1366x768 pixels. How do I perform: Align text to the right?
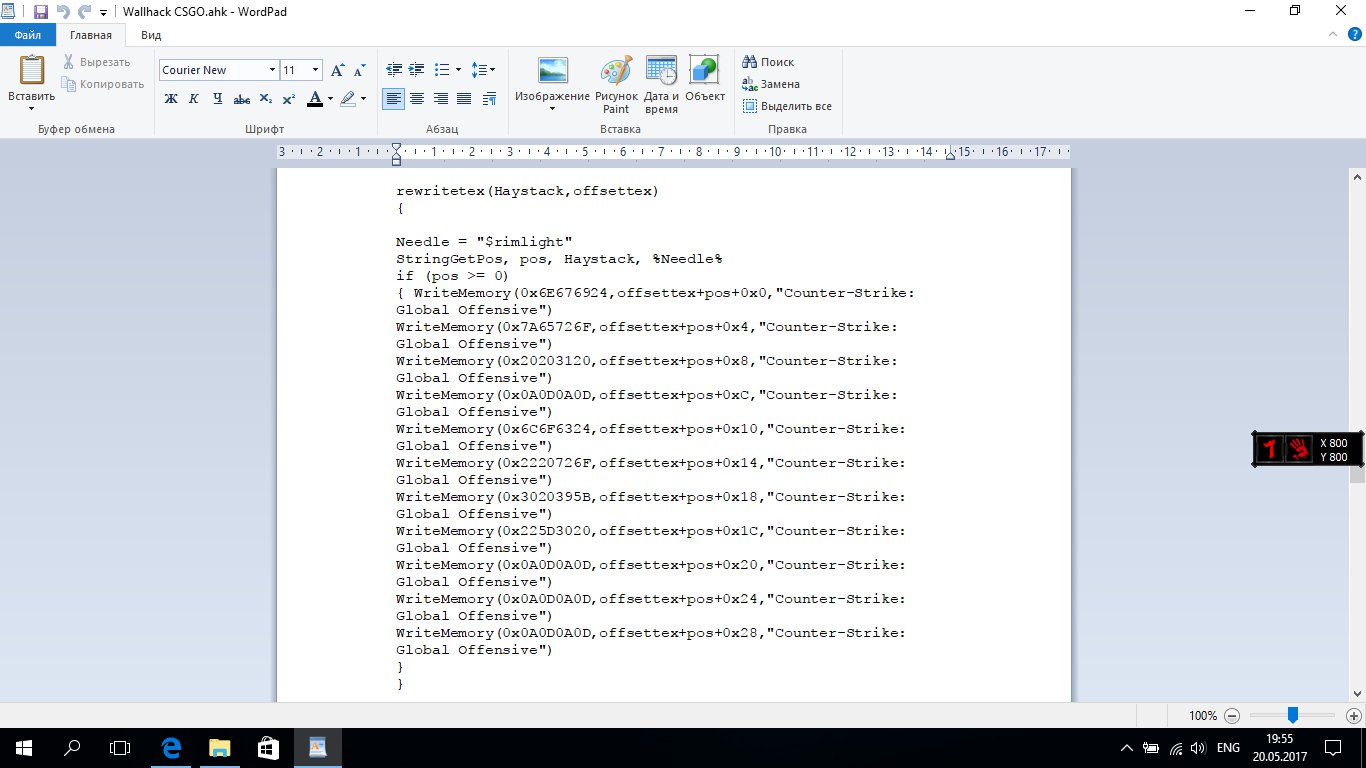[440, 99]
